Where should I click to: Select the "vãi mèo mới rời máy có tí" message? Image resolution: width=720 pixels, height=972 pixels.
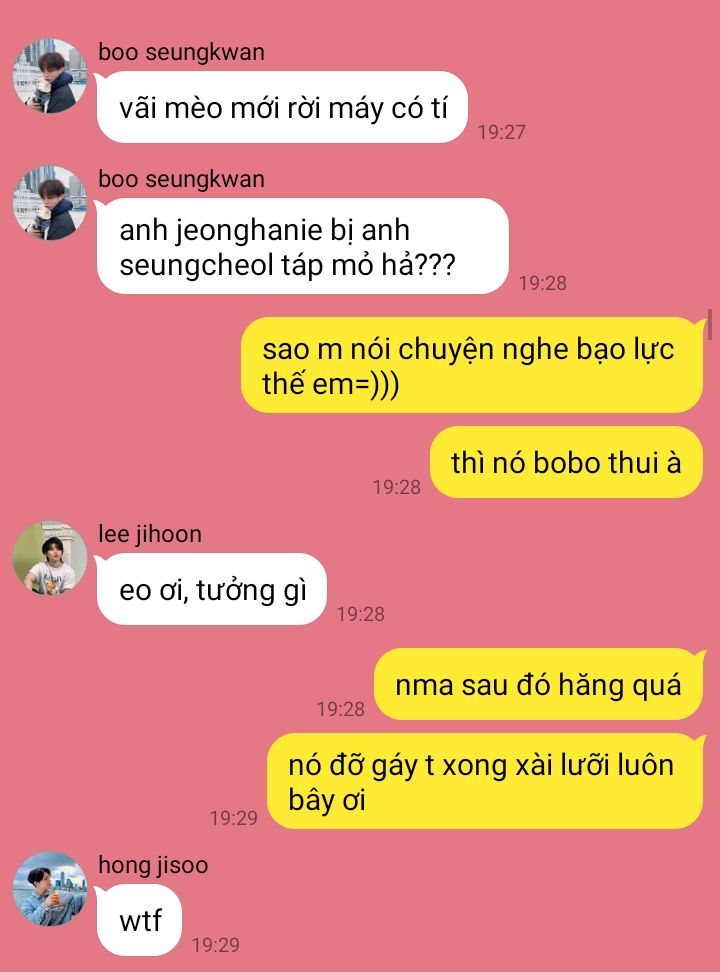(x=282, y=107)
